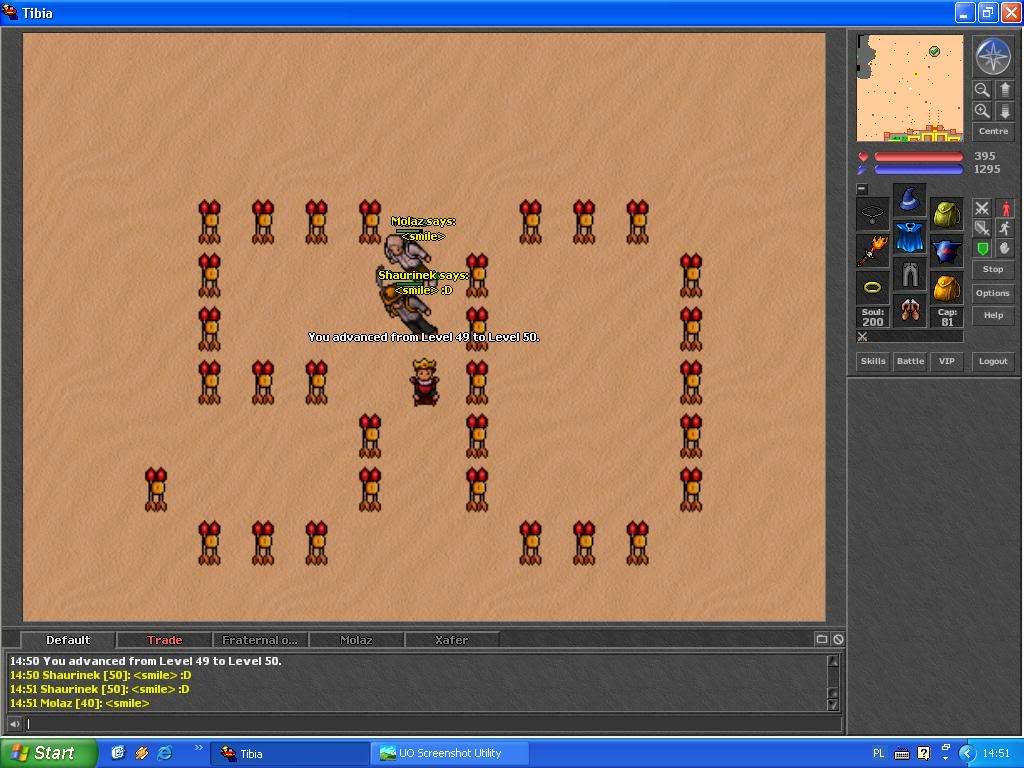1024x768 pixels.
Task: Click the necklace equipment slot
Action: coord(872,214)
